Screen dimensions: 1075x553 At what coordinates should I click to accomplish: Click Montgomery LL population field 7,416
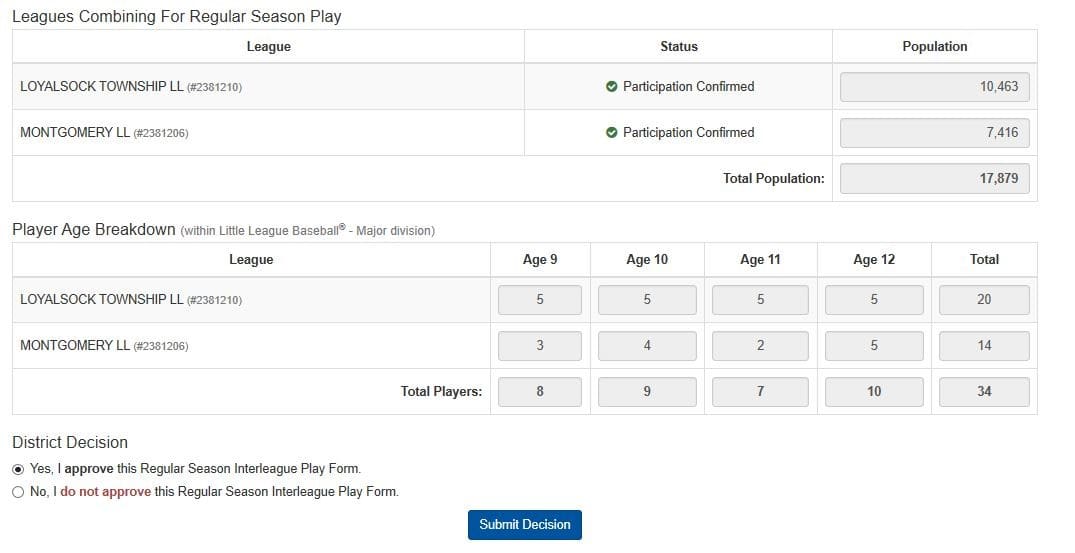[934, 133]
